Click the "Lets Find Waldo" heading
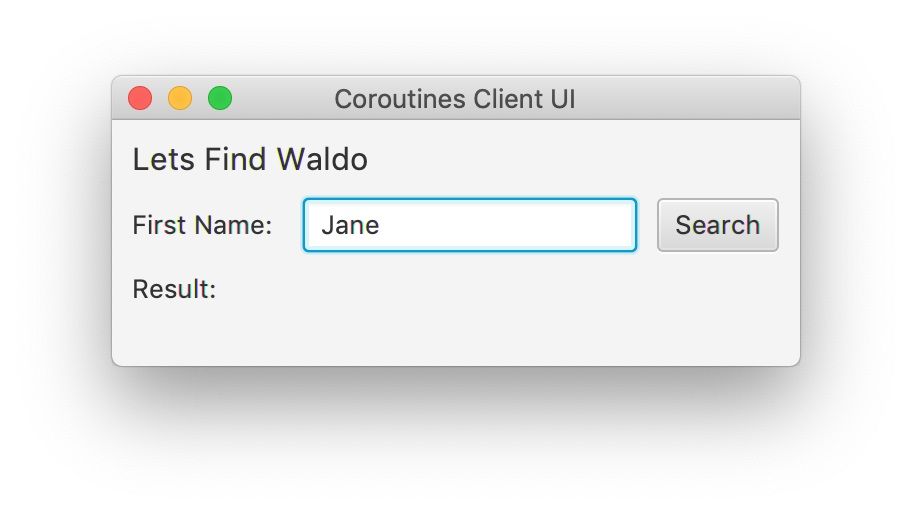 coord(250,160)
